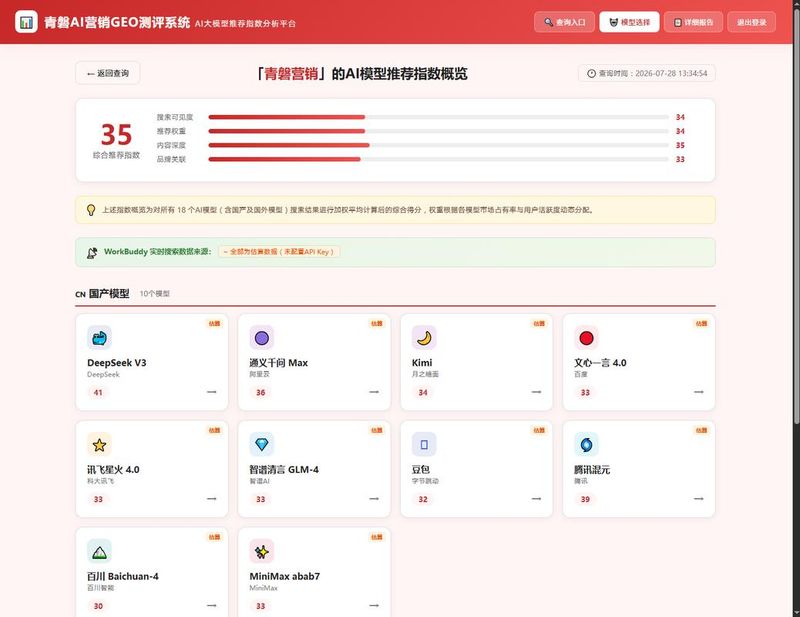
Task: Click the MiniMax abab7 sparkle icon
Action: [262, 551]
